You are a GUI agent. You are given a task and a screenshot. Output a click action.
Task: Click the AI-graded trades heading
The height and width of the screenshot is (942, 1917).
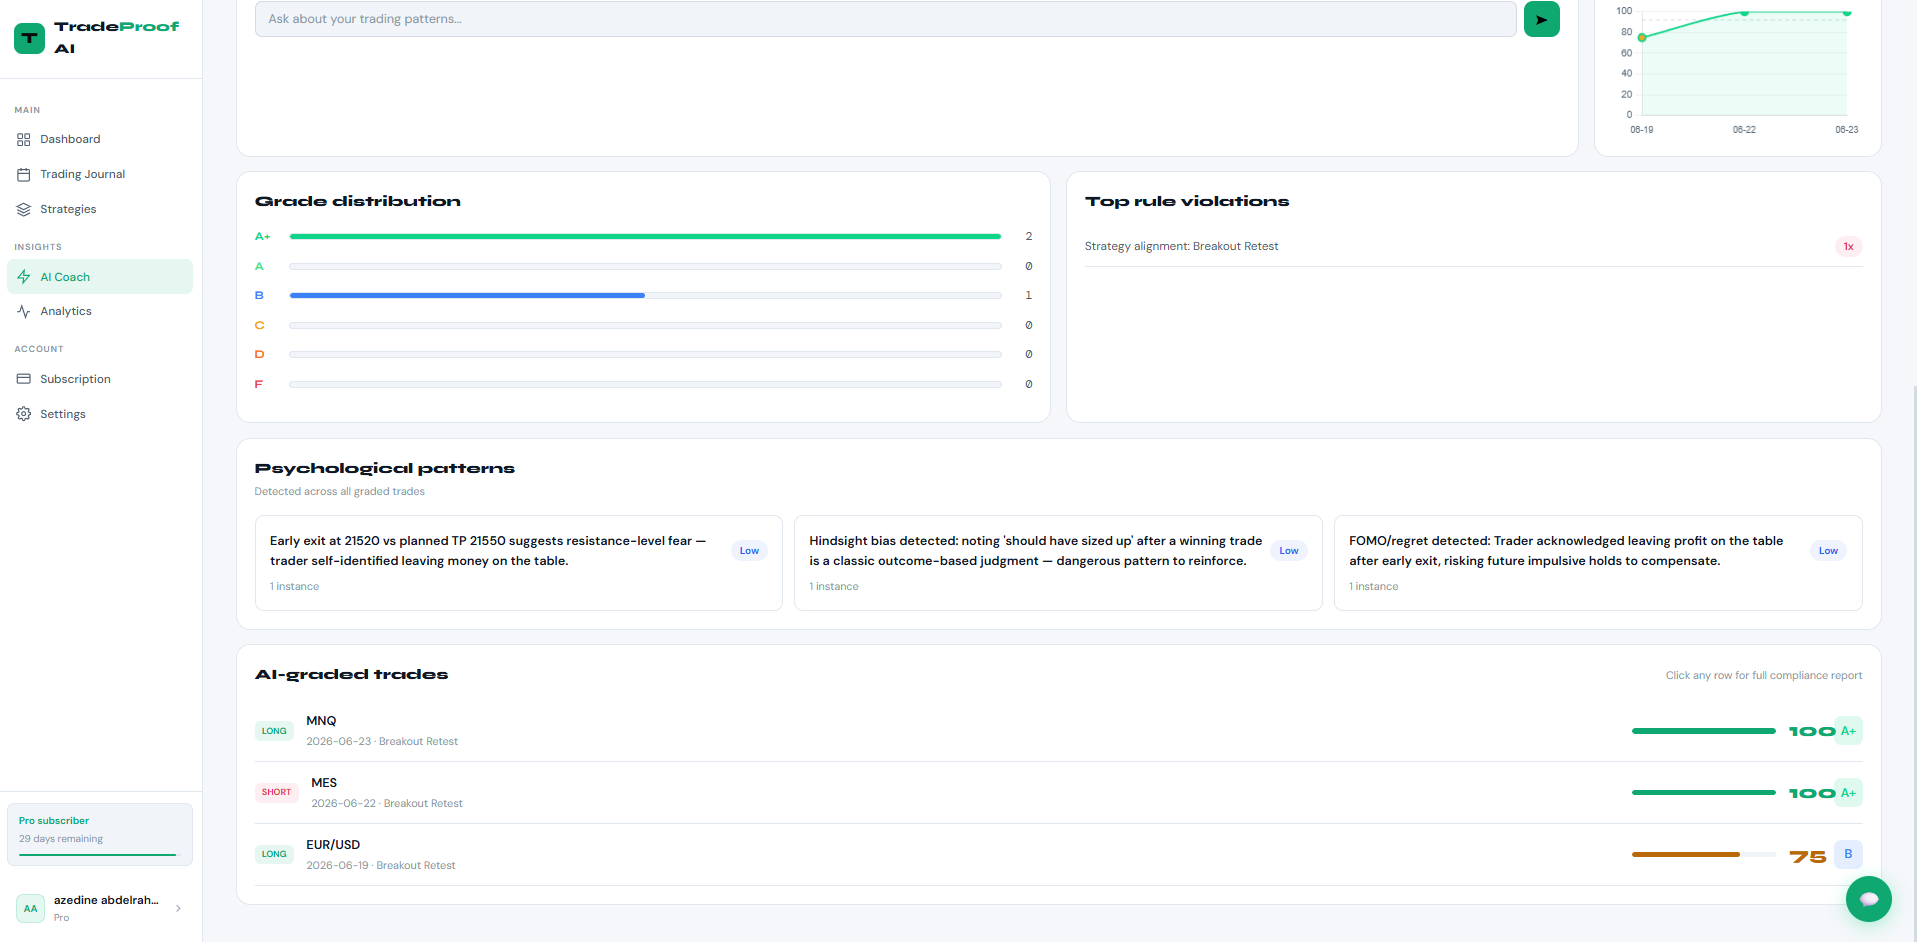[351, 675]
